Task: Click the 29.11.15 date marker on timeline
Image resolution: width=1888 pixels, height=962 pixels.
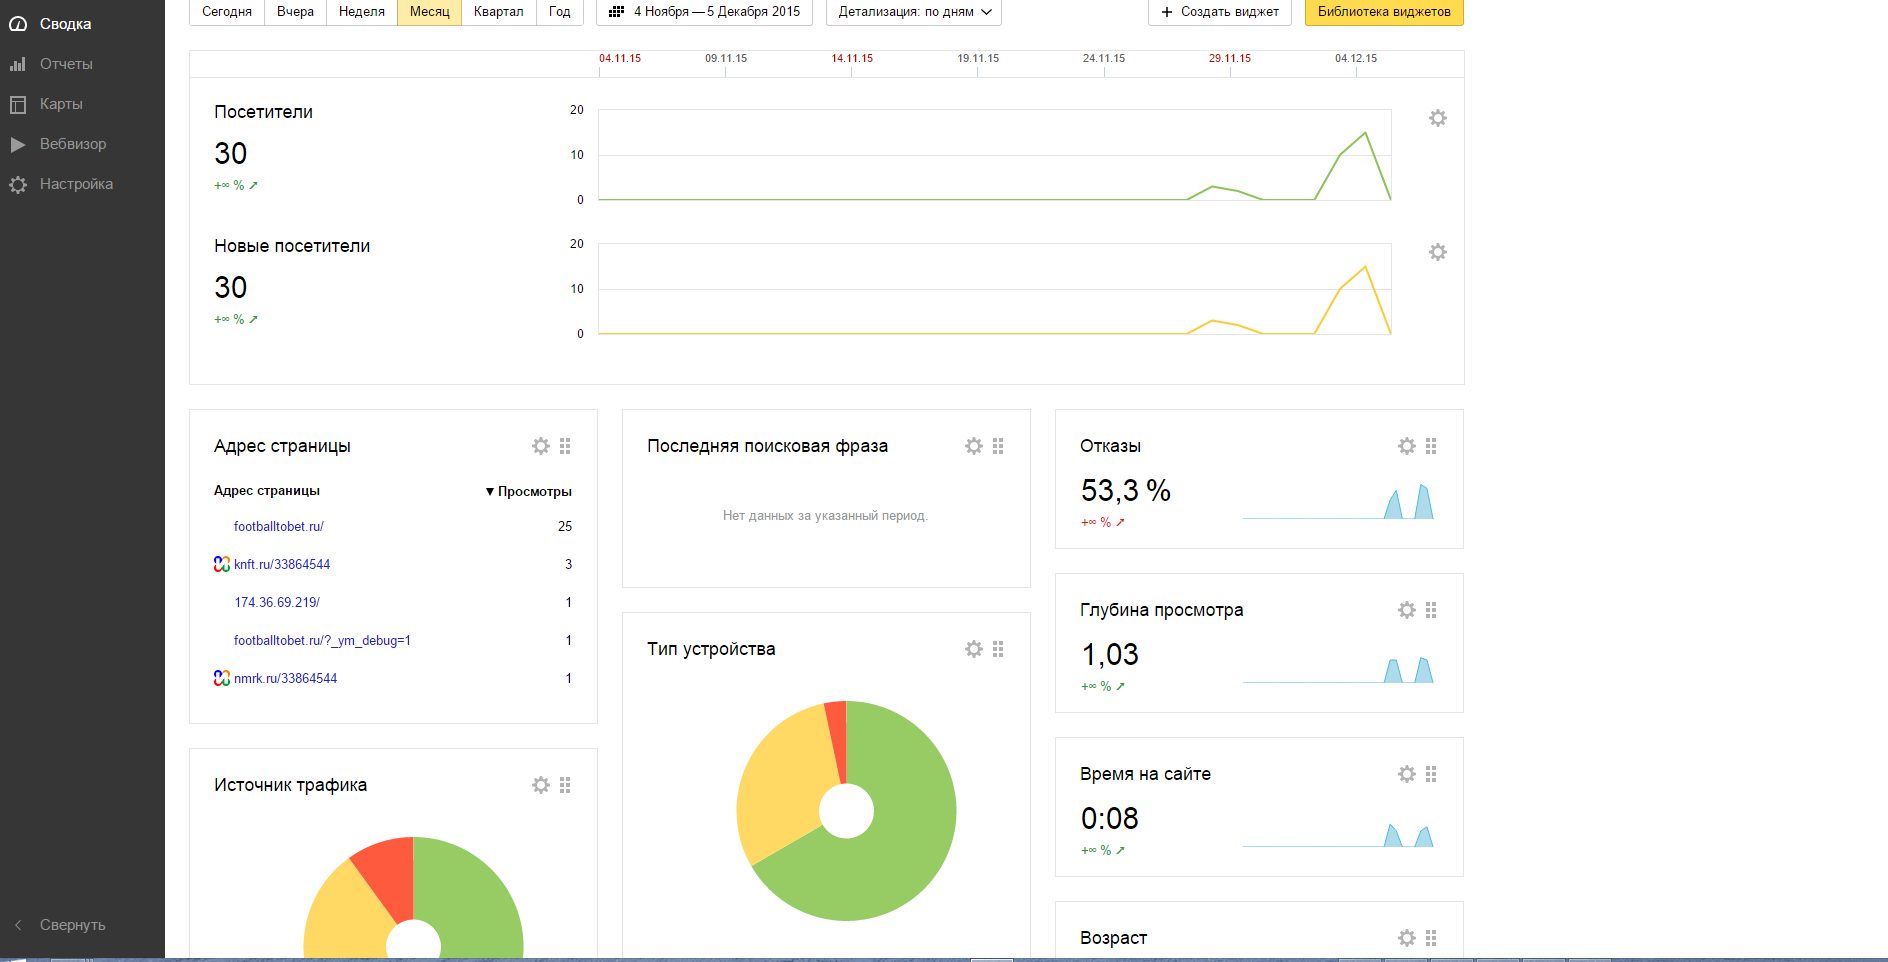Action: (1230, 58)
